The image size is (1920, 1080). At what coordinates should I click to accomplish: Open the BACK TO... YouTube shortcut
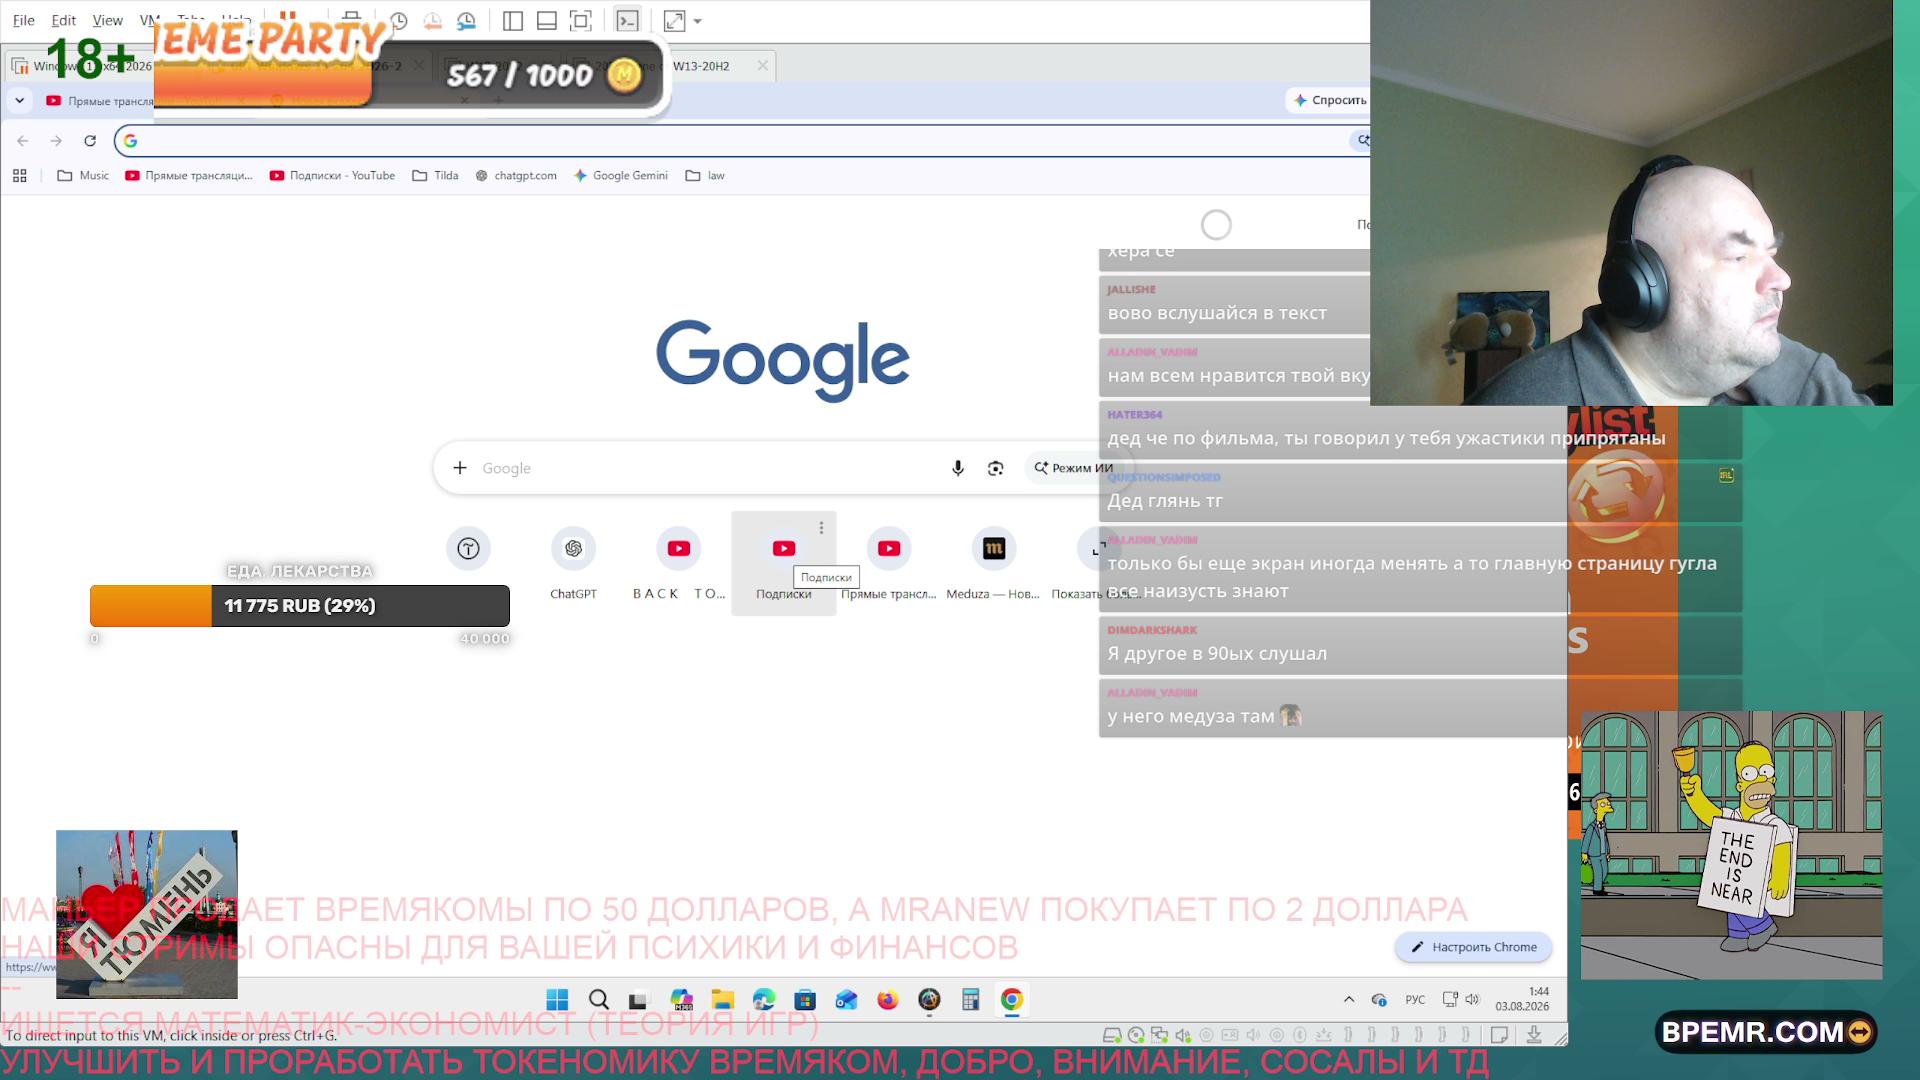(679, 562)
